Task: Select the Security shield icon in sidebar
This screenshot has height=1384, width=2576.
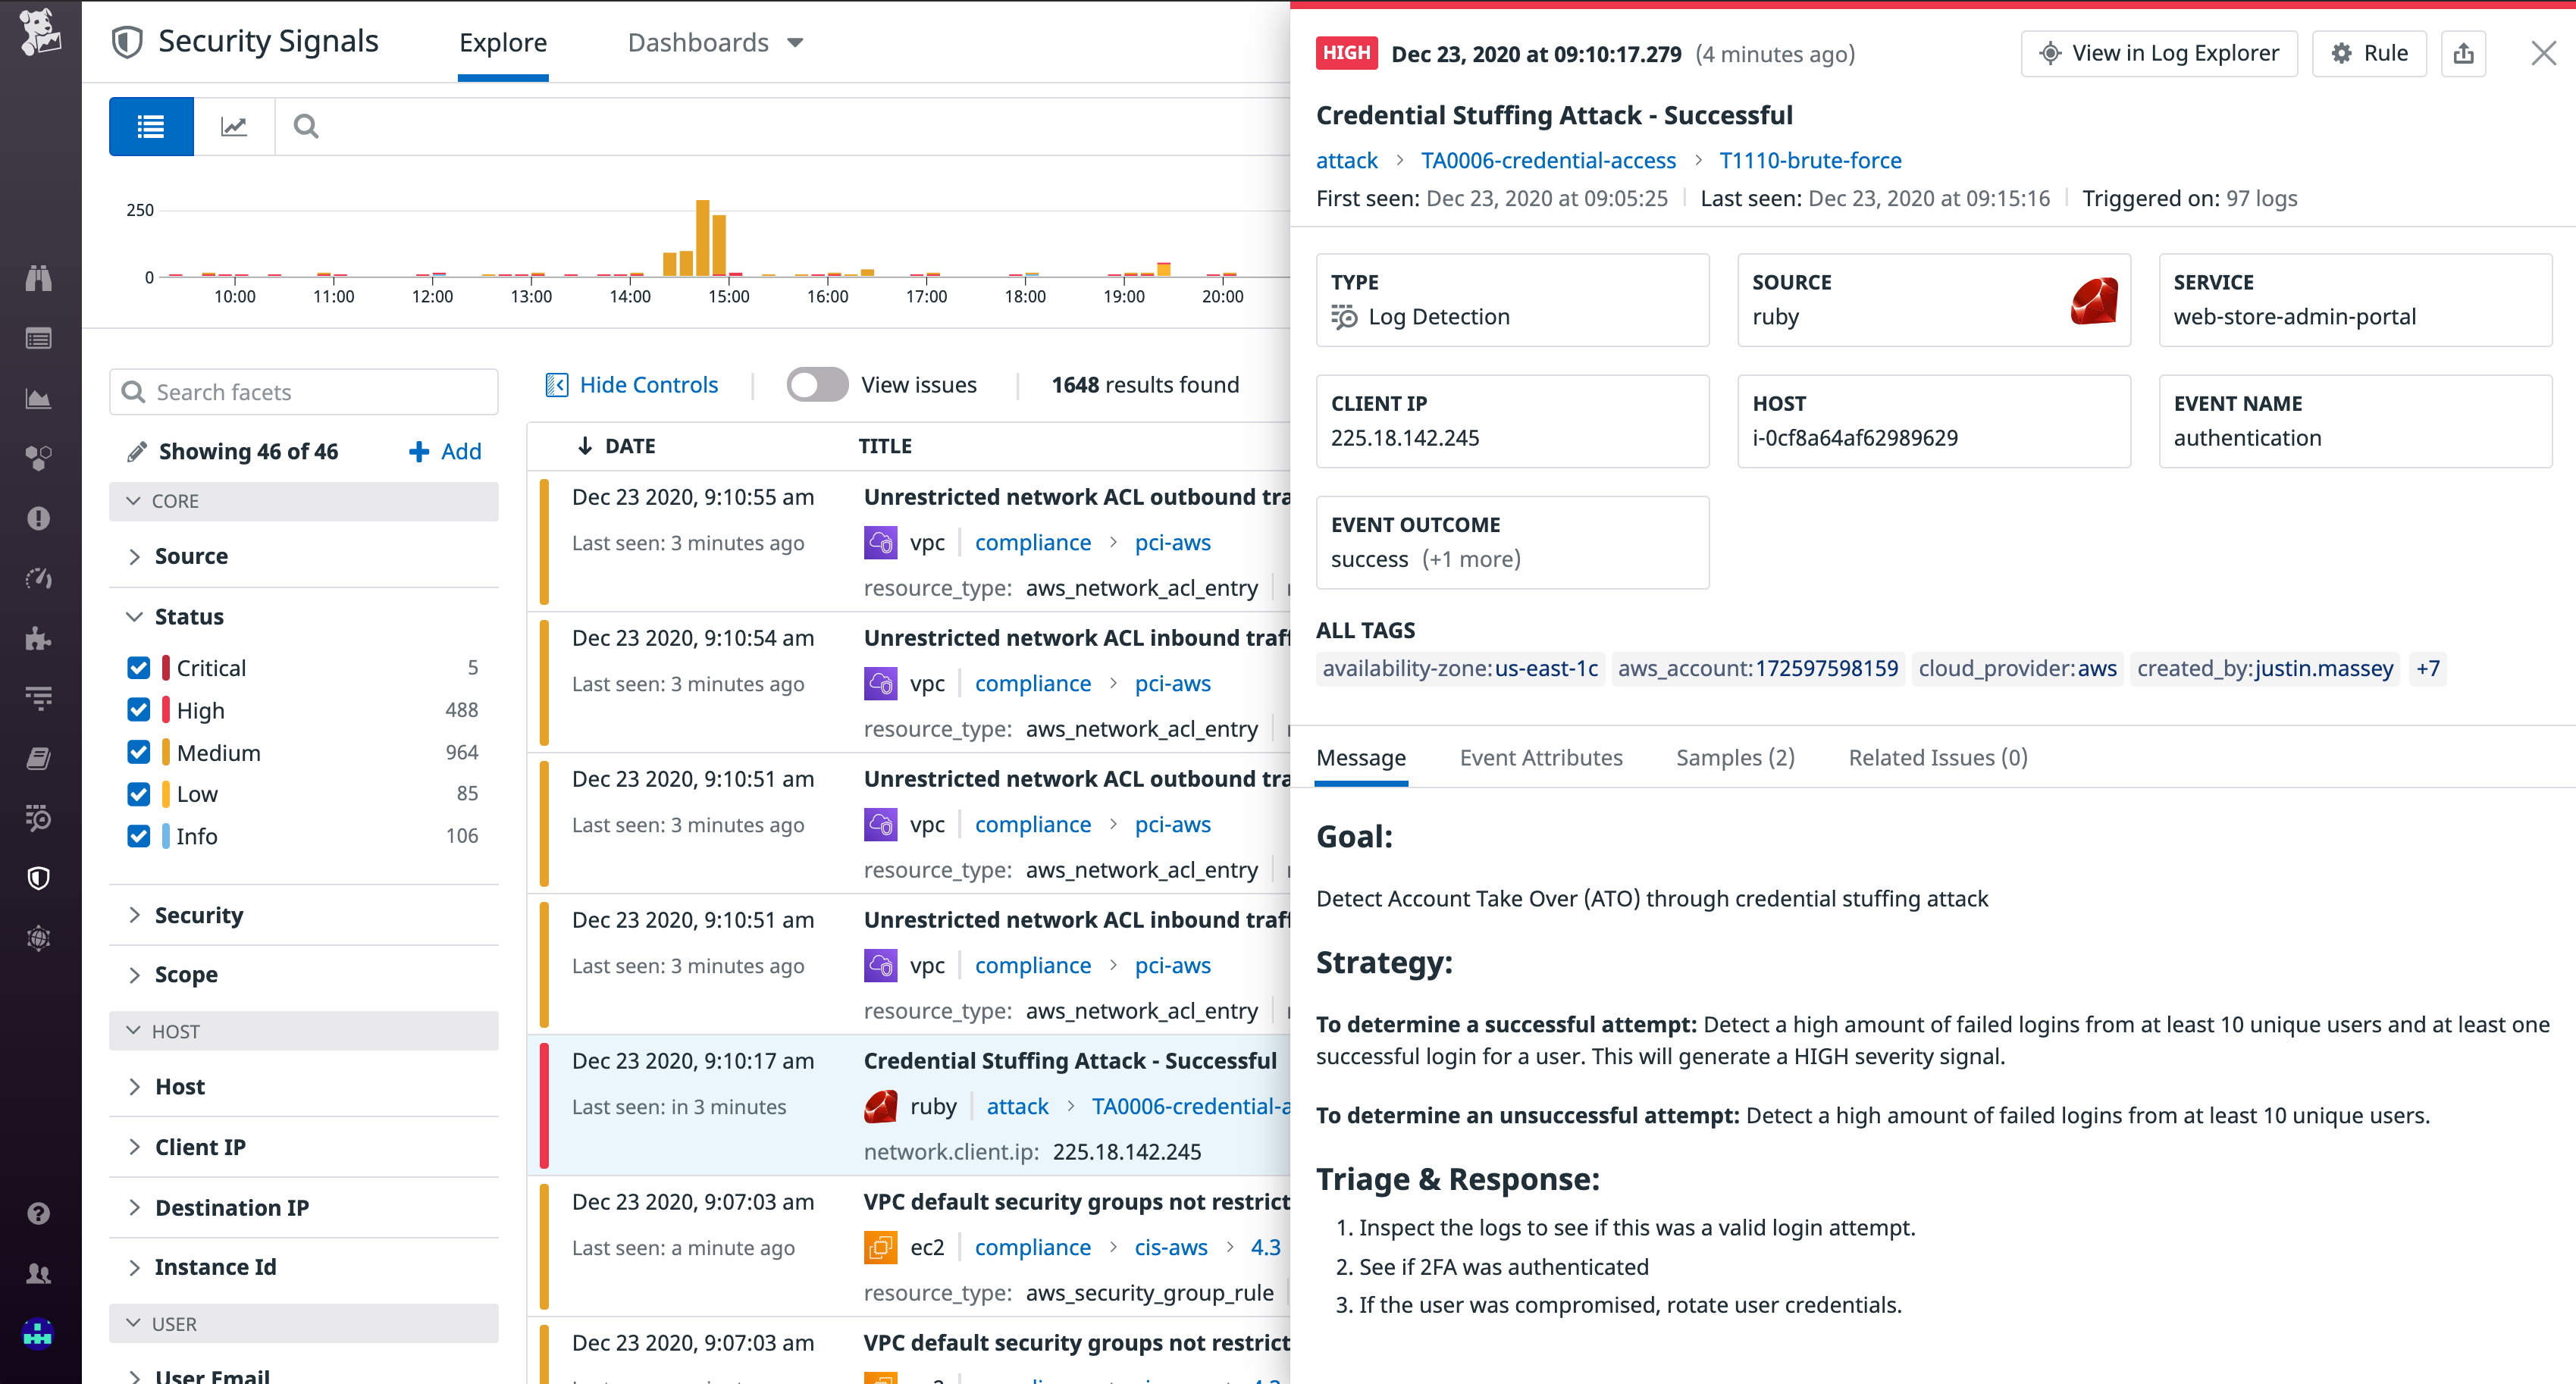Action: coord(39,878)
